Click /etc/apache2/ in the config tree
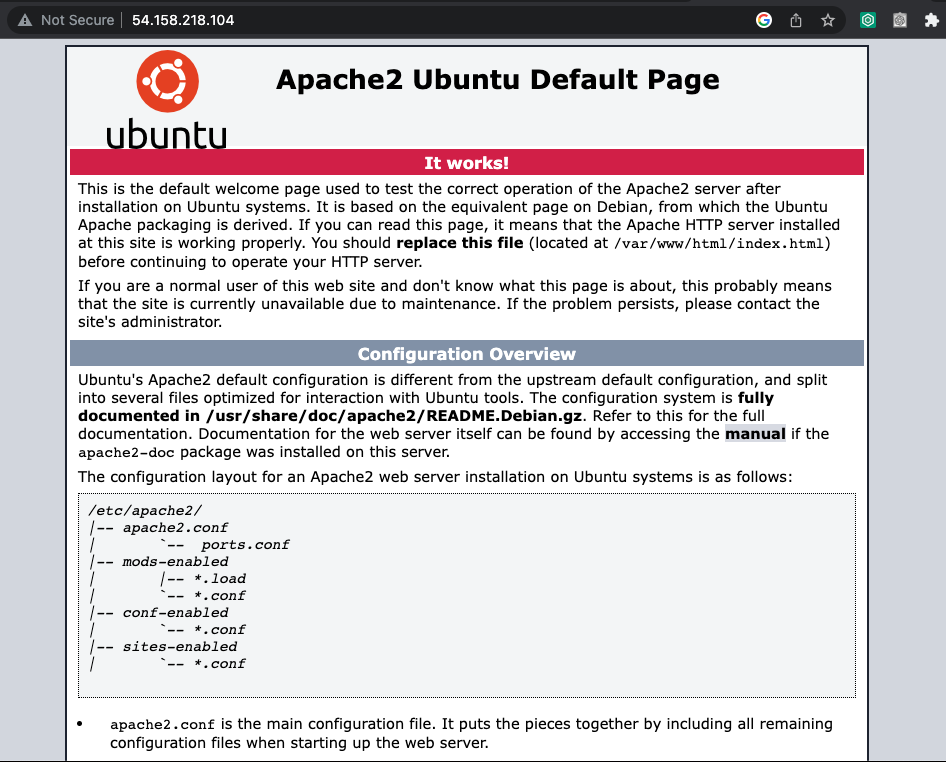 point(145,510)
